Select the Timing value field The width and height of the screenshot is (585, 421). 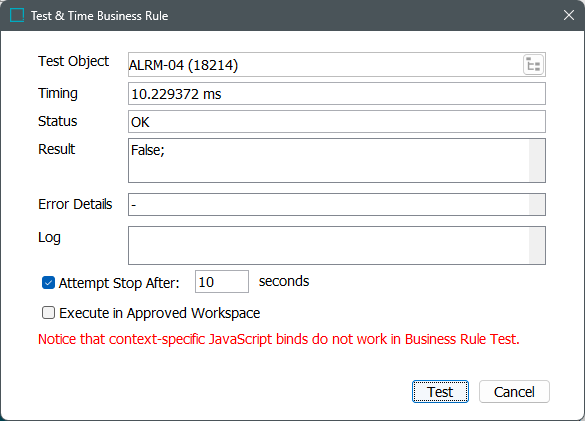click(337, 94)
